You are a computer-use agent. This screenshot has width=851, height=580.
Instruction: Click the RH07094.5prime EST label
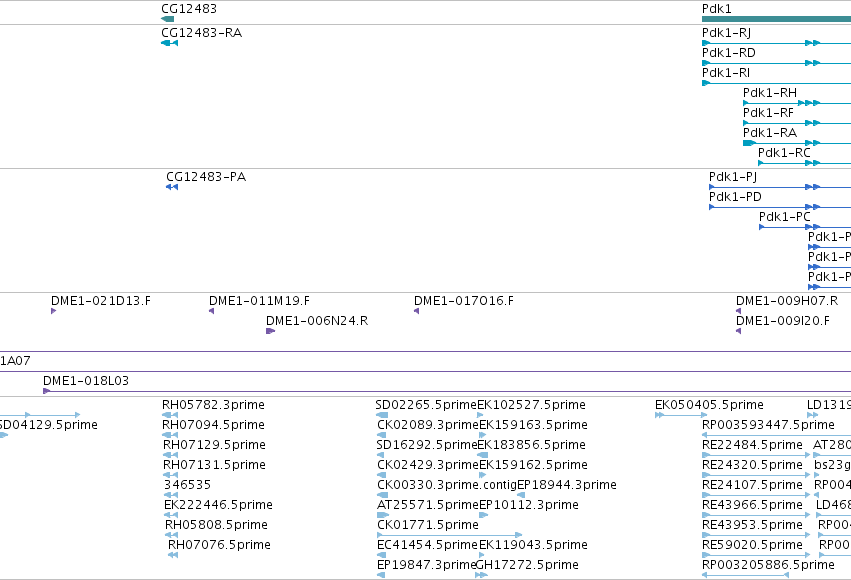pos(213,425)
